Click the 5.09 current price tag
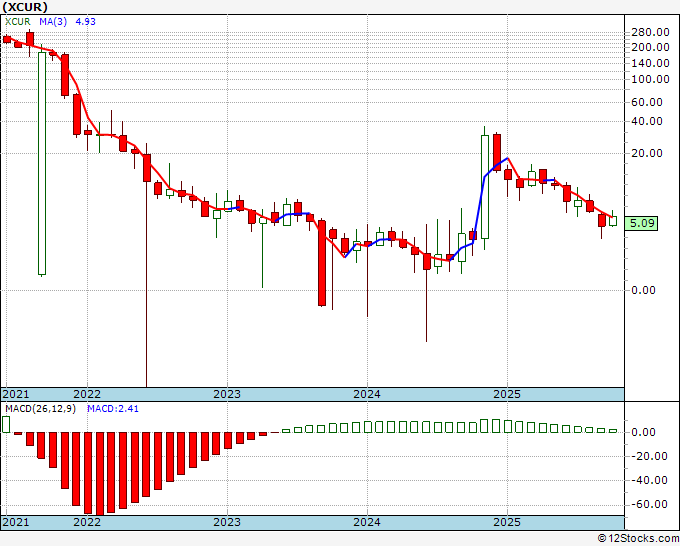This screenshot has width=680, height=546. (x=641, y=223)
